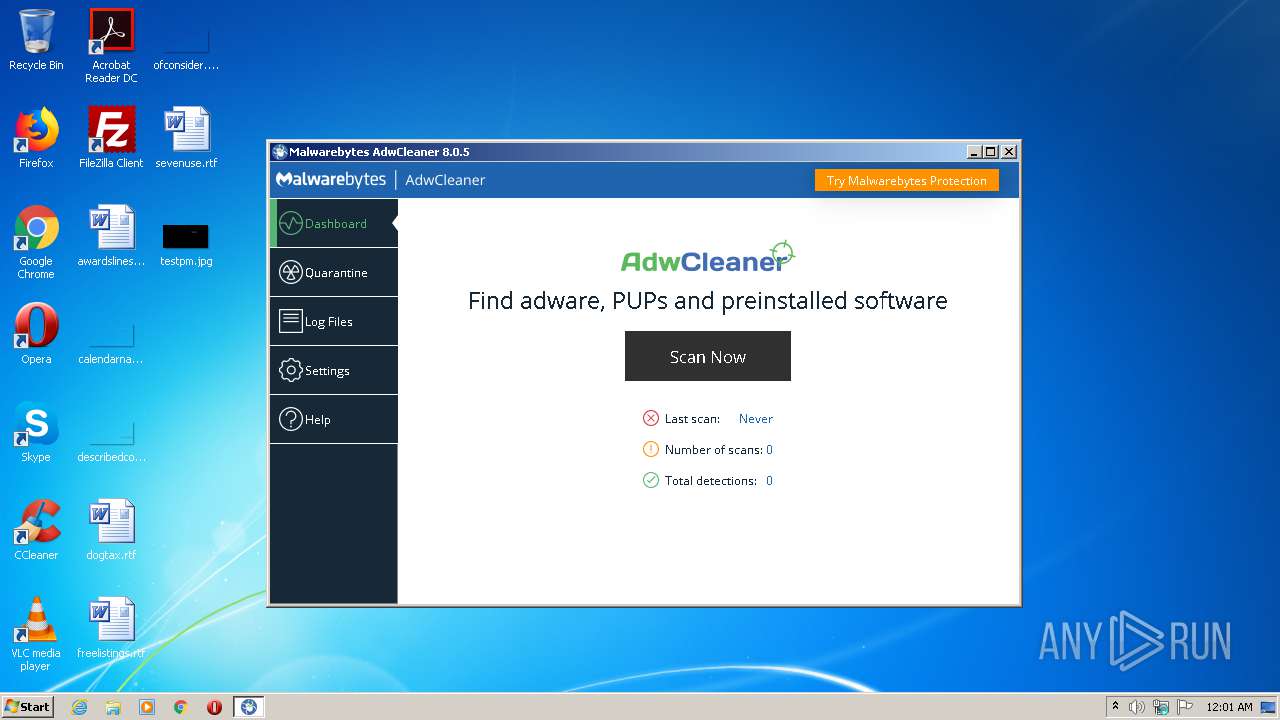Select the Firefox desktop icon
The image size is (1280, 720).
36,137
